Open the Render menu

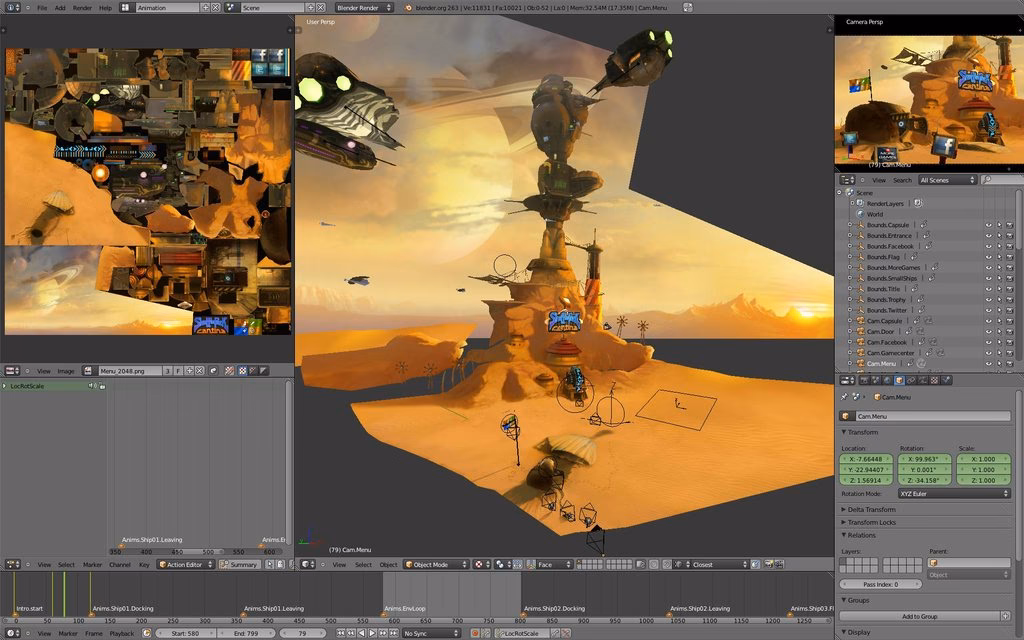(x=82, y=8)
